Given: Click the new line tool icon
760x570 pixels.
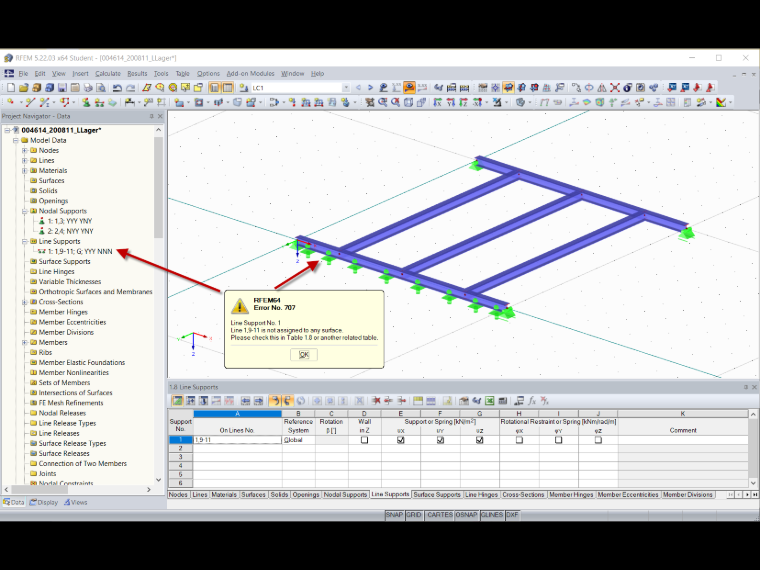Looking at the screenshot, I should [x=30, y=102].
